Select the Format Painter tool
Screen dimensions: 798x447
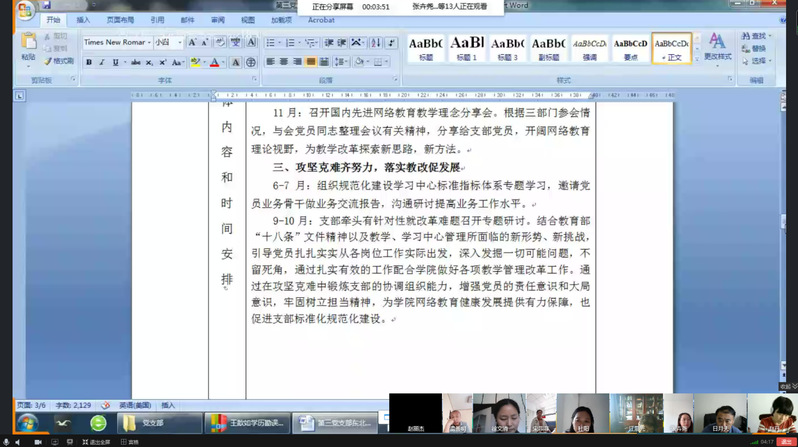(x=60, y=61)
